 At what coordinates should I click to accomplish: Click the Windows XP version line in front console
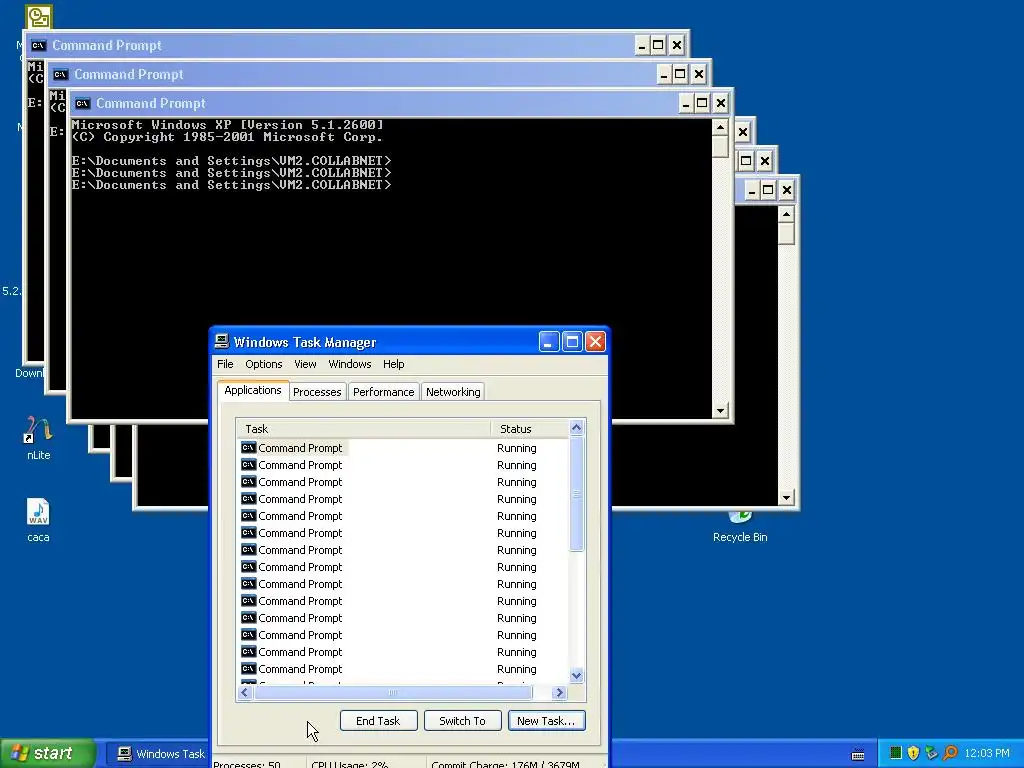pyautogui.click(x=227, y=125)
